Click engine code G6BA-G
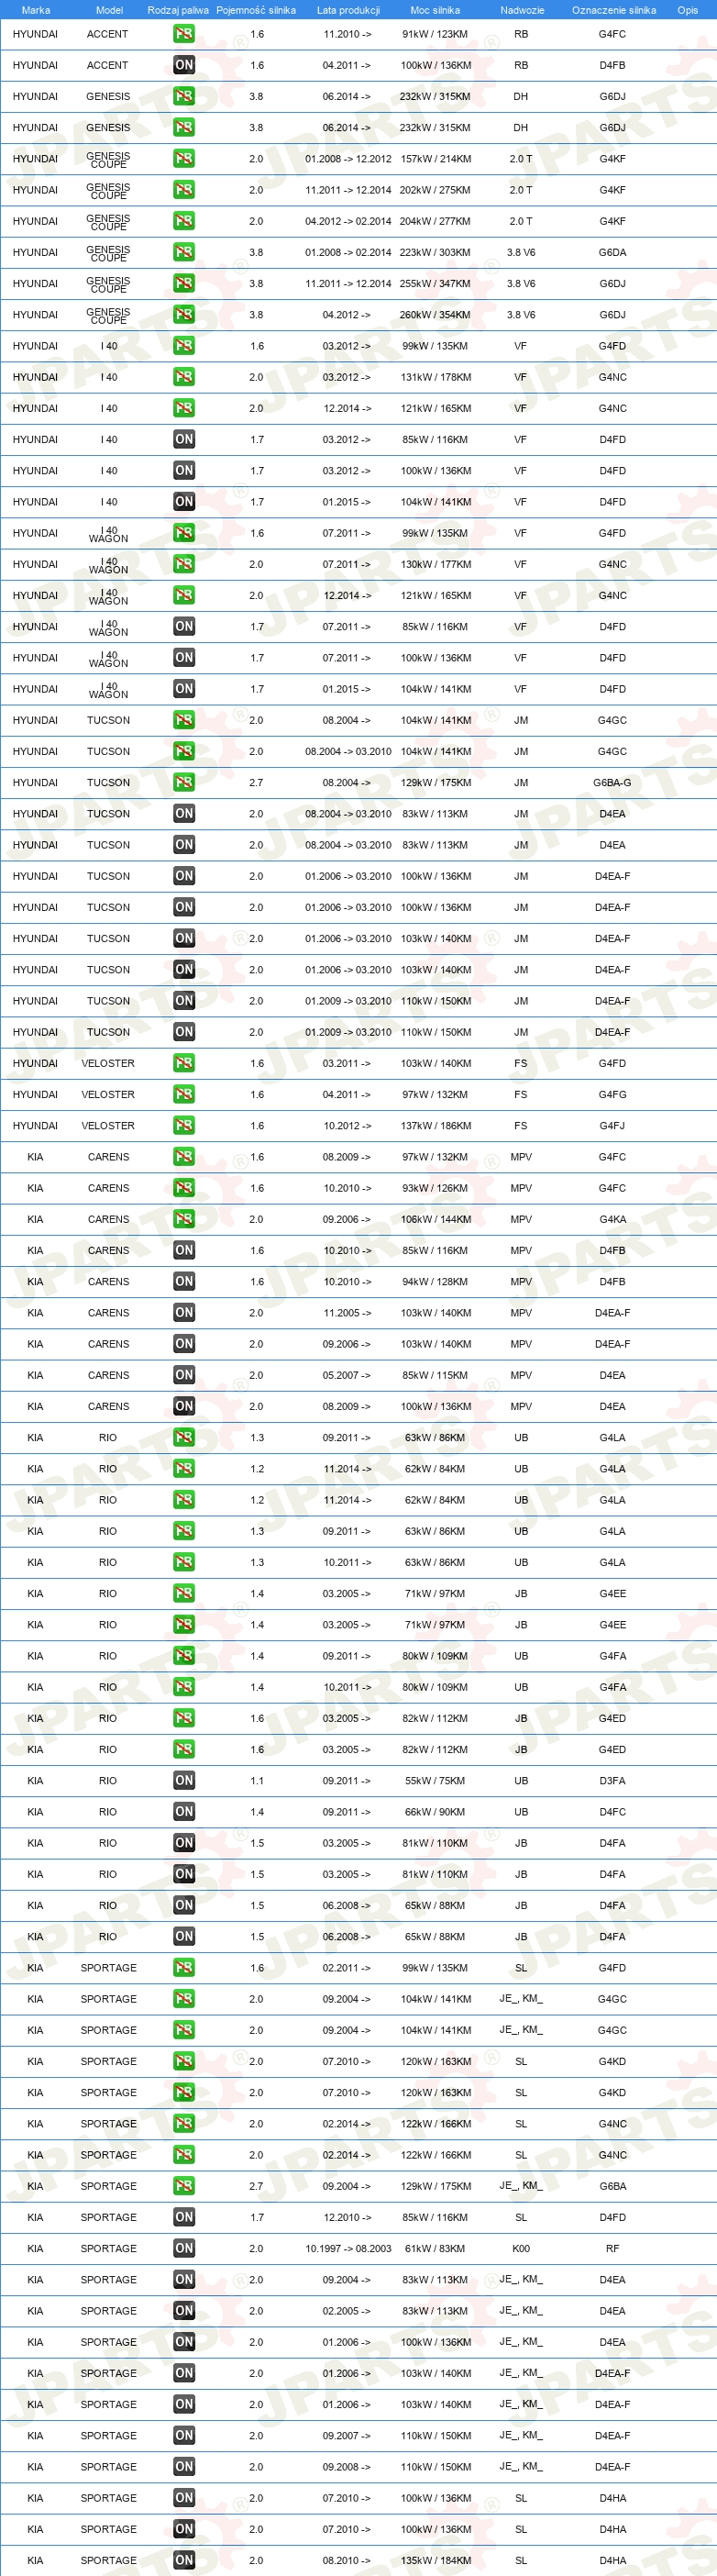 tap(612, 783)
